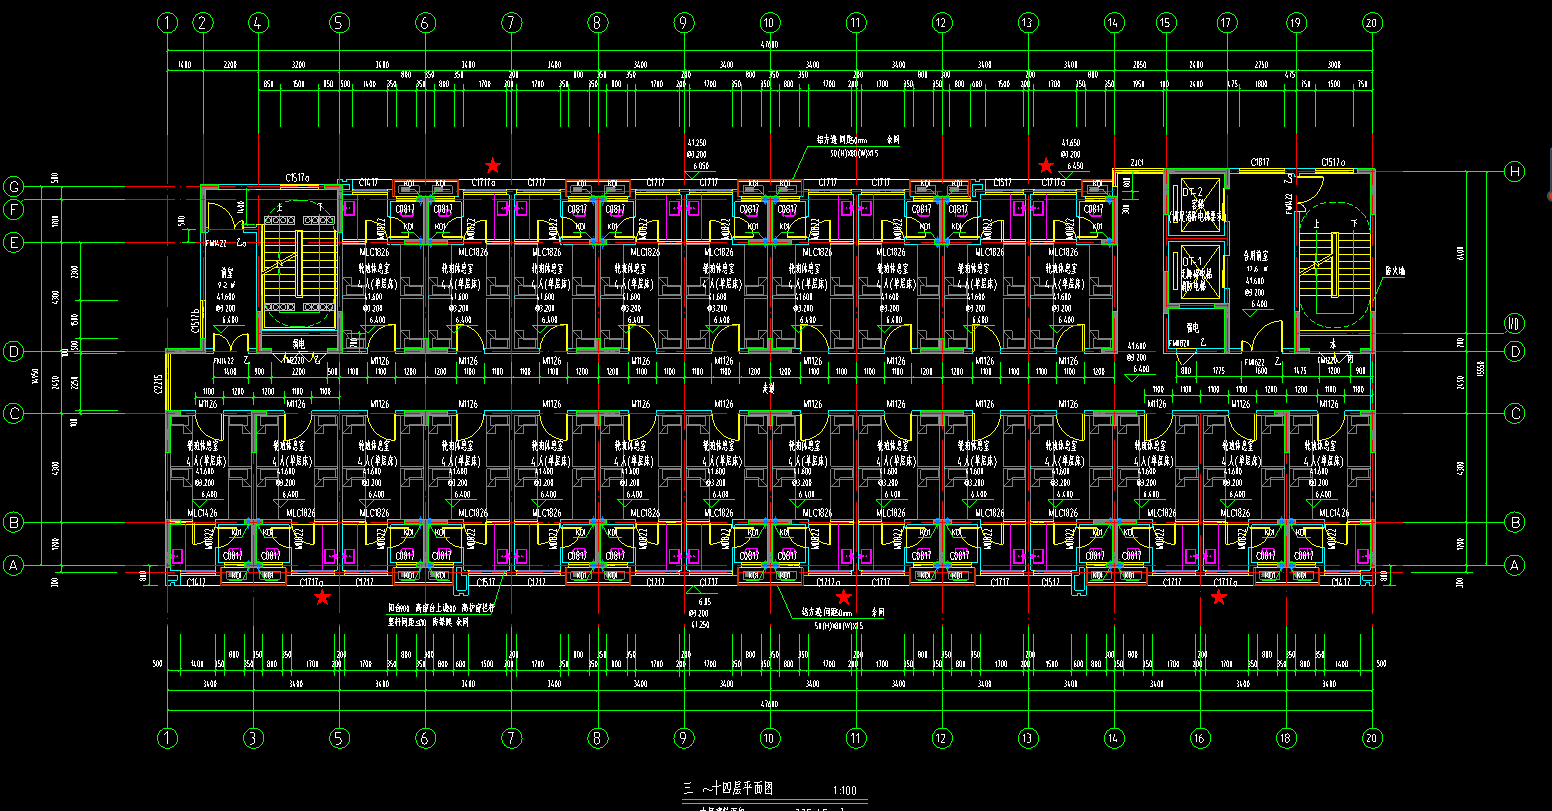This screenshot has width=1552, height=811.
Task: Click the 1:100 scale text by the title
Action: pyautogui.click(x=844, y=791)
